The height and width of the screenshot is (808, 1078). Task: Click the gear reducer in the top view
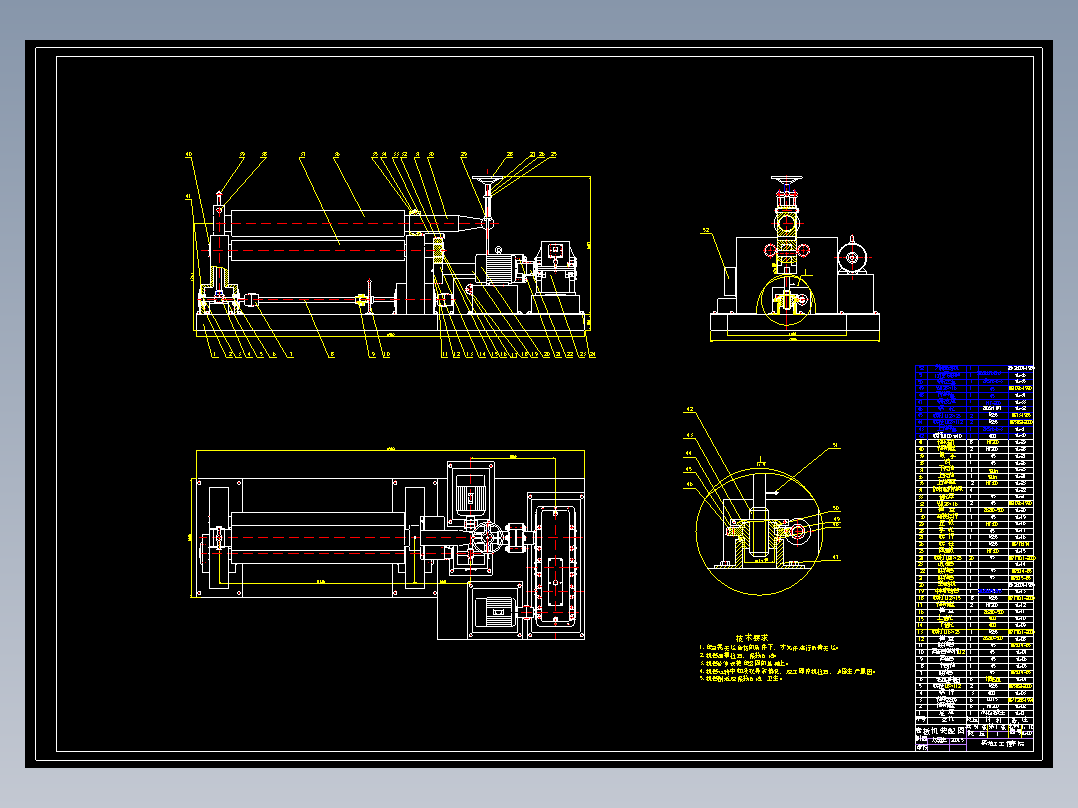tap(556, 565)
